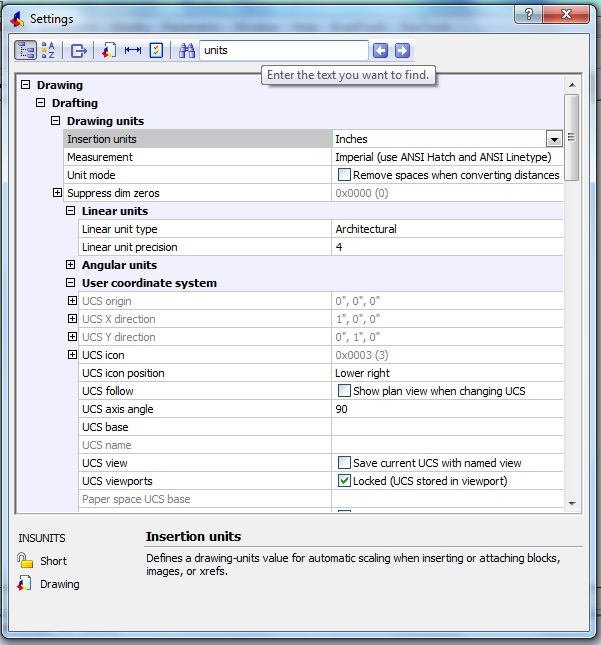Go to next search result arrow
Viewport: 601px width, 645px height.
click(x=402, y=51)
